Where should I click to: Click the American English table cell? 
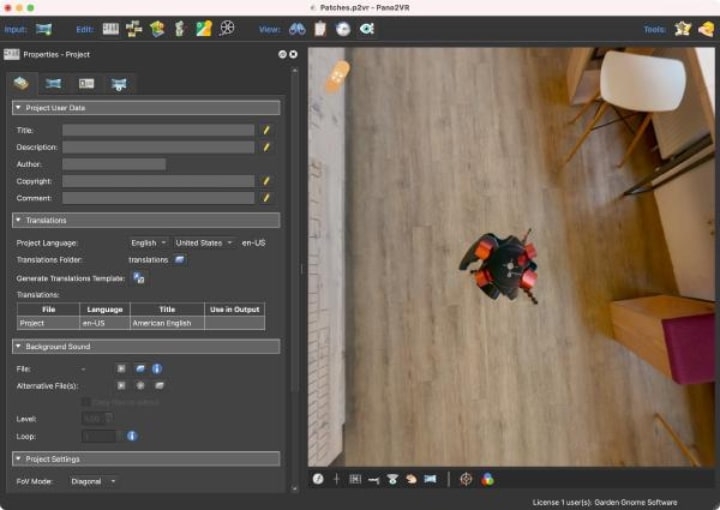coord(167,323)
